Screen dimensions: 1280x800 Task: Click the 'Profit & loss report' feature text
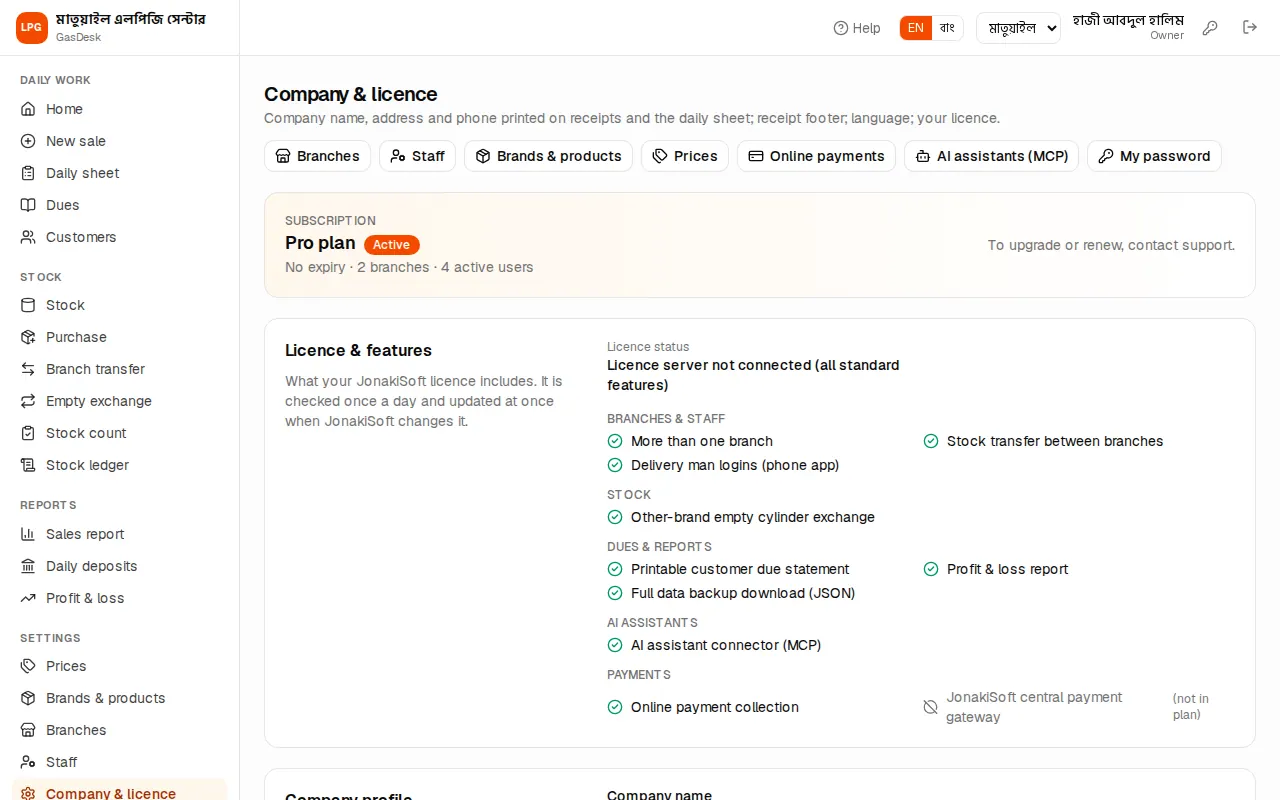coord(1007,569)
